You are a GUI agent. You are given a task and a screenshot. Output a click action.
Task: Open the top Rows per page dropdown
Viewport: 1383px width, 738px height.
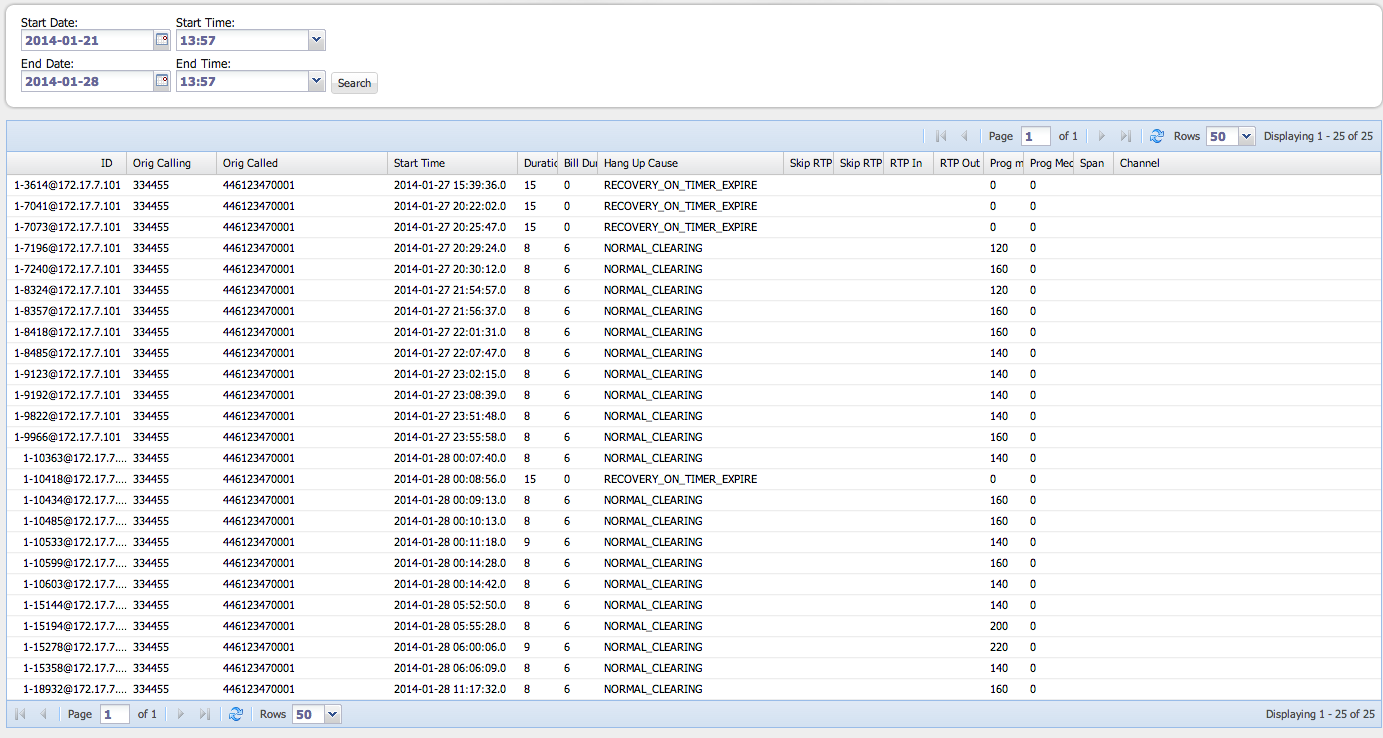(x=1246, y=136)
